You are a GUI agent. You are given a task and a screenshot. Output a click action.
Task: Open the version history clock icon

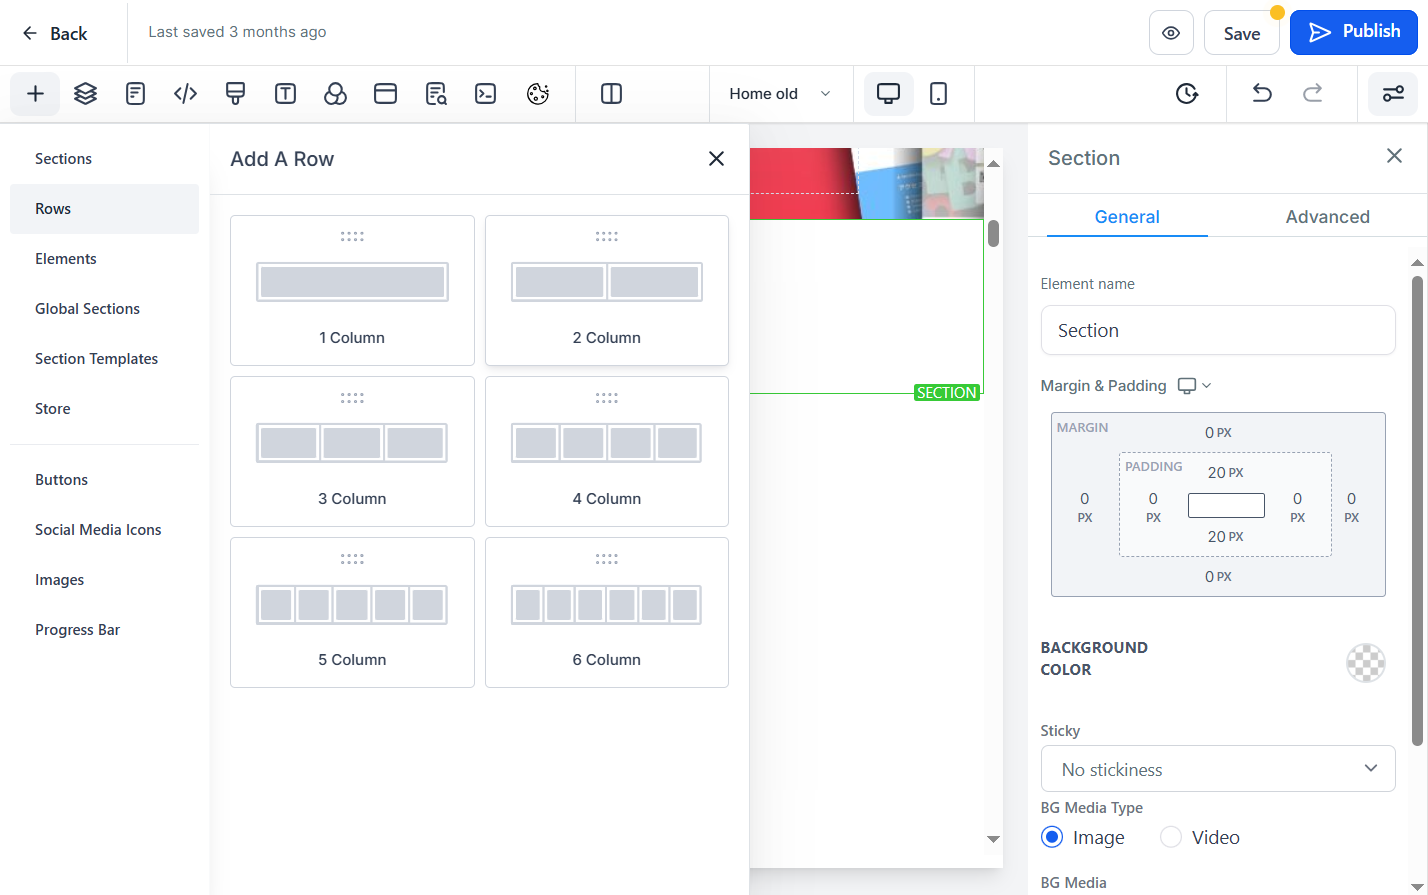(1187, 94)
